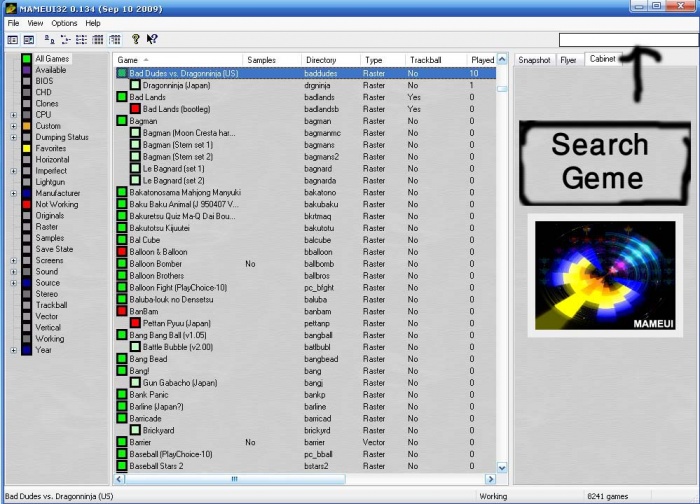Click the red icon beside BanBam
Viewport: 700px width, 504px height.
[122, 311]
